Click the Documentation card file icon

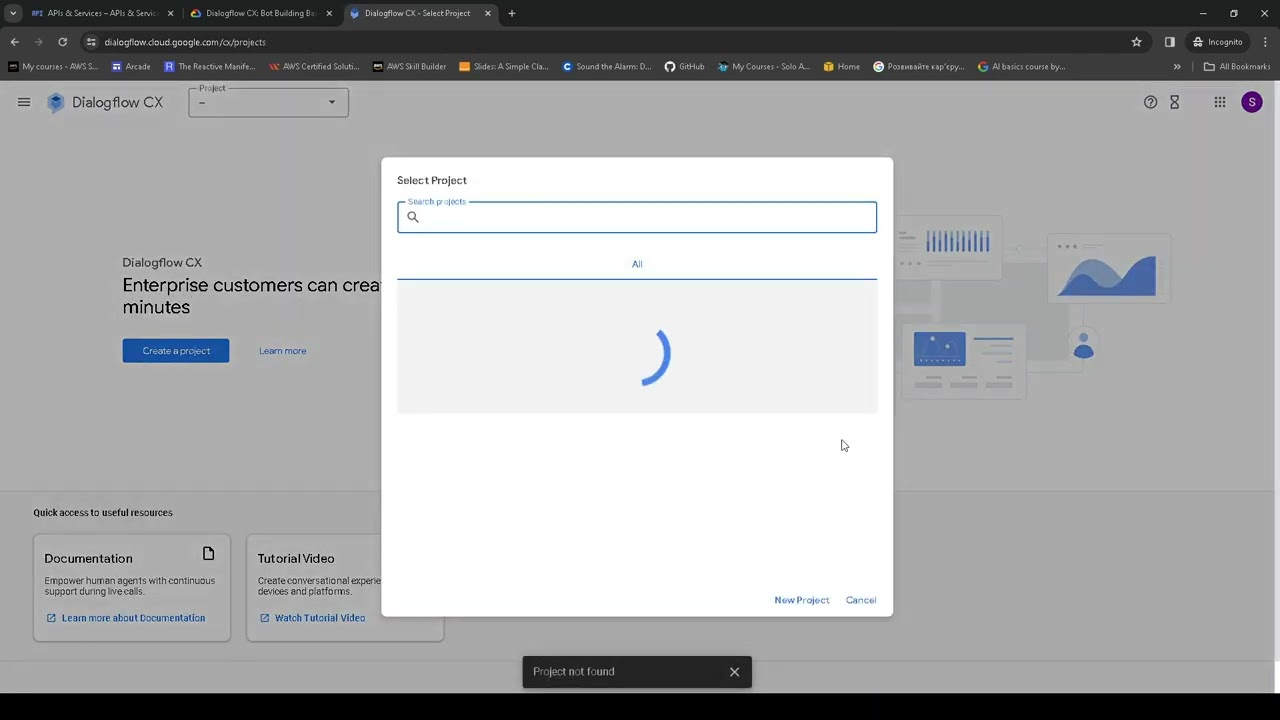[x=208, y=554]
